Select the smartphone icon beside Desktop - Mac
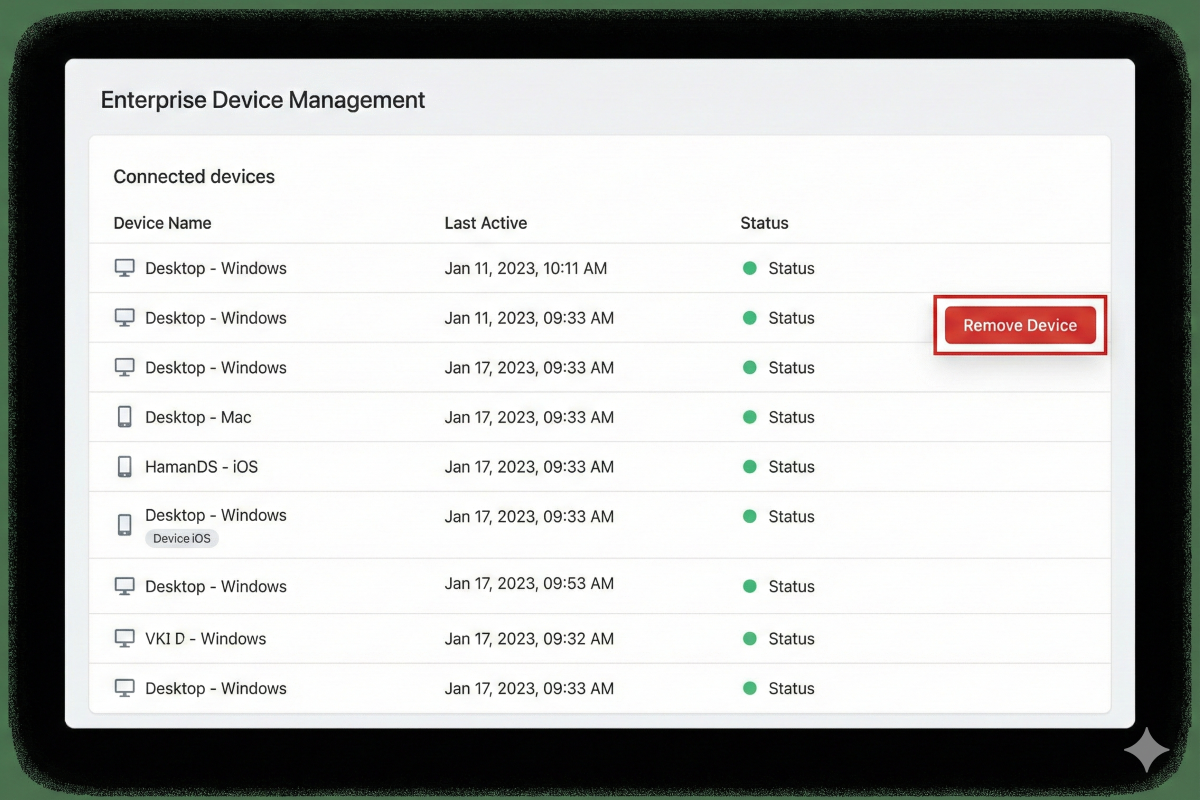The image size is (1200, 800). 124,416
